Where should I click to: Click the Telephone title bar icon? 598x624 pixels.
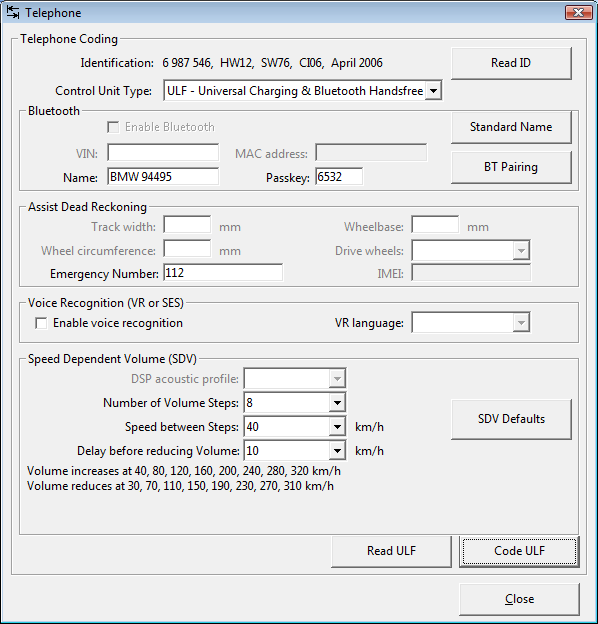click(x=13, y=12)
